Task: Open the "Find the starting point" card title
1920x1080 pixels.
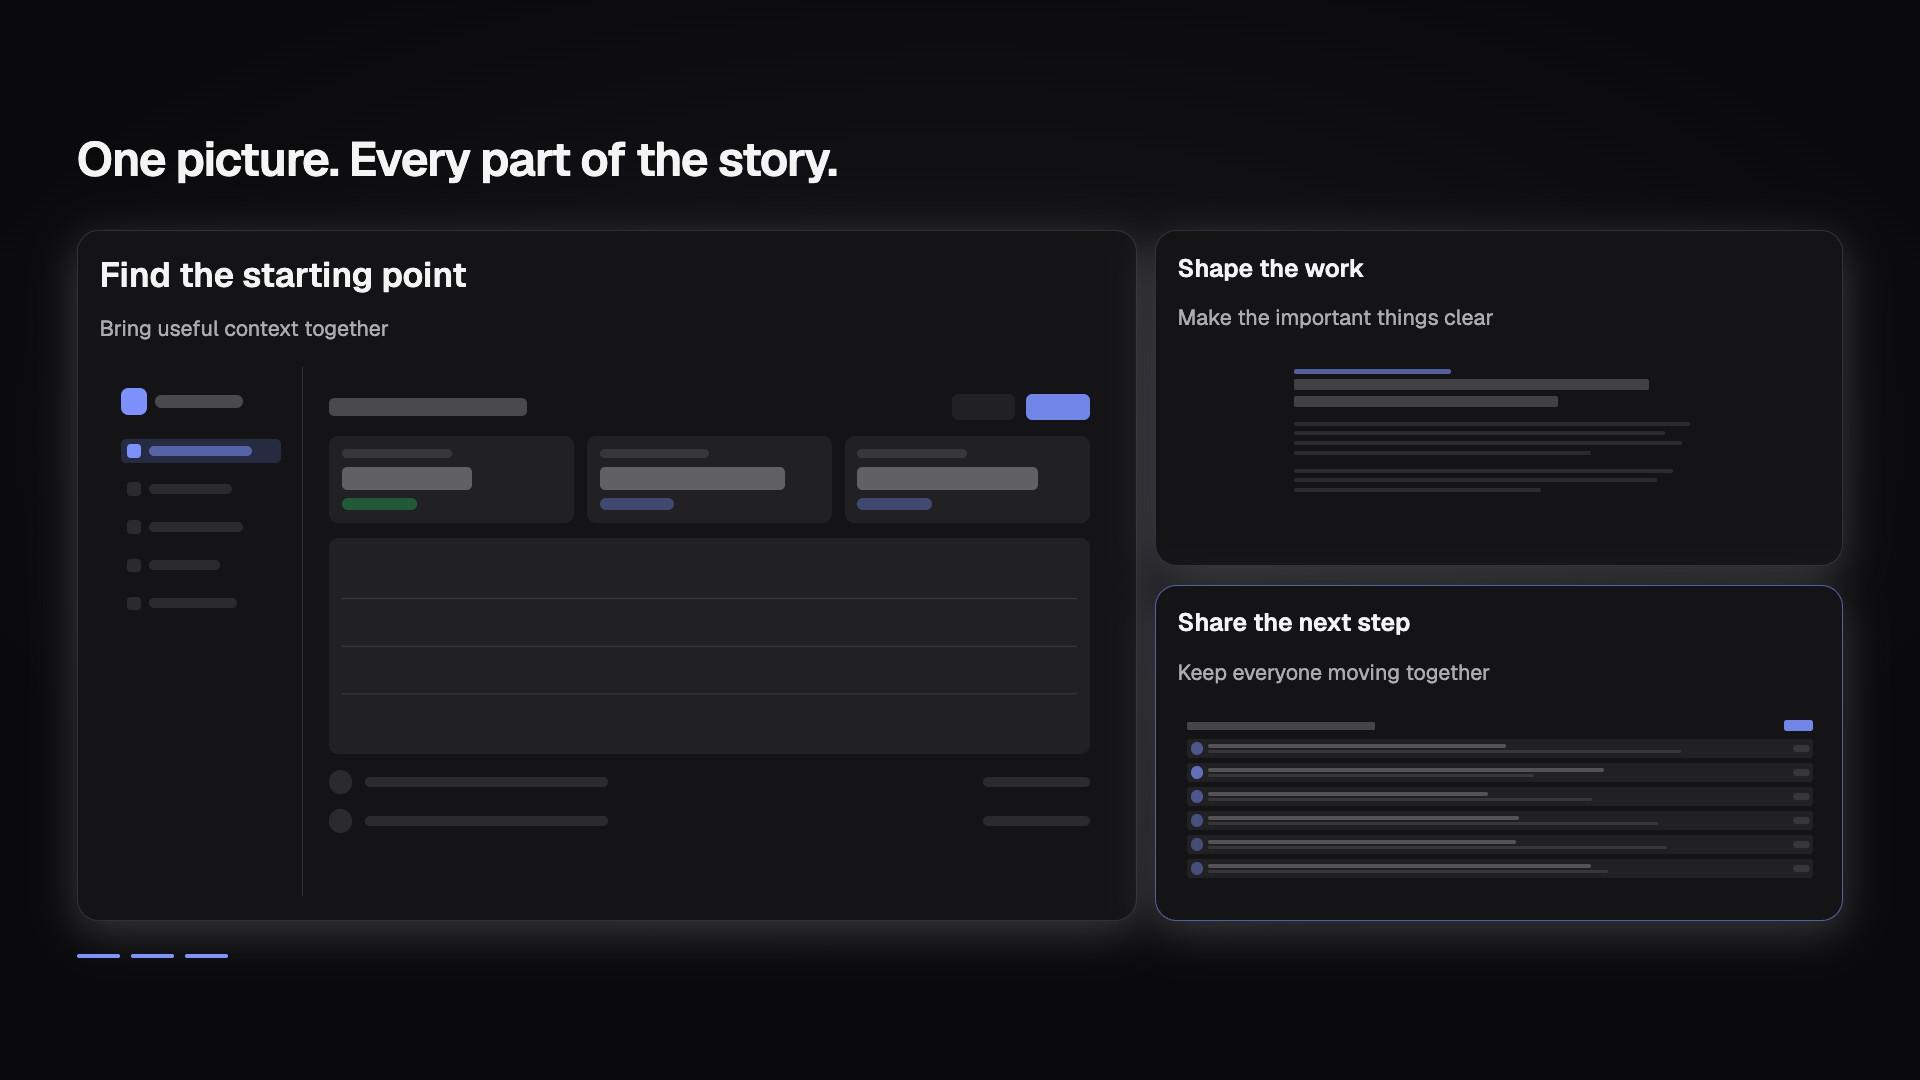Action: point(283,275)
